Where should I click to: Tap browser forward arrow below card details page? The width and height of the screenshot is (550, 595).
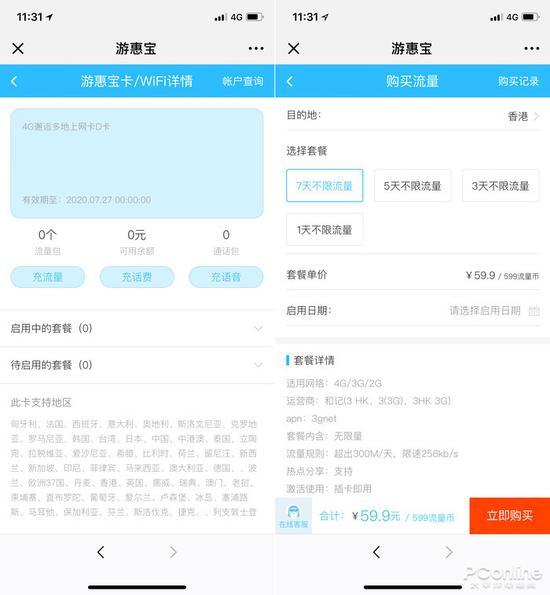(x=173, y=552)
